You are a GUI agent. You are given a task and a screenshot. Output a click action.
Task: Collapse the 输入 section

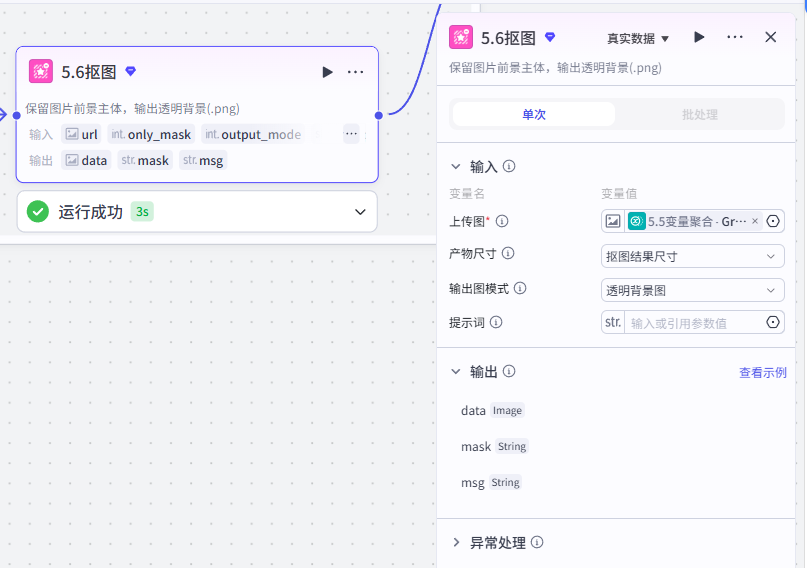click(x=455, y=166)
